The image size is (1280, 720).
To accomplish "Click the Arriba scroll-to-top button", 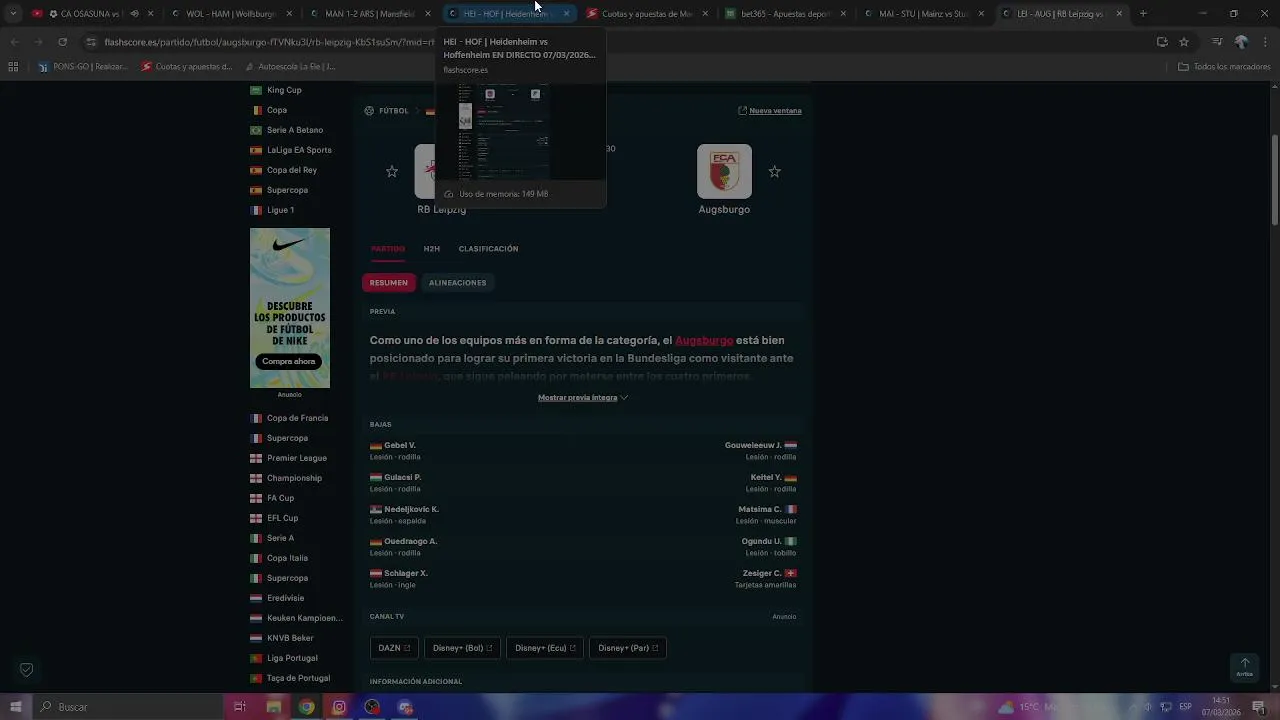I will [x=1244, y=666].
